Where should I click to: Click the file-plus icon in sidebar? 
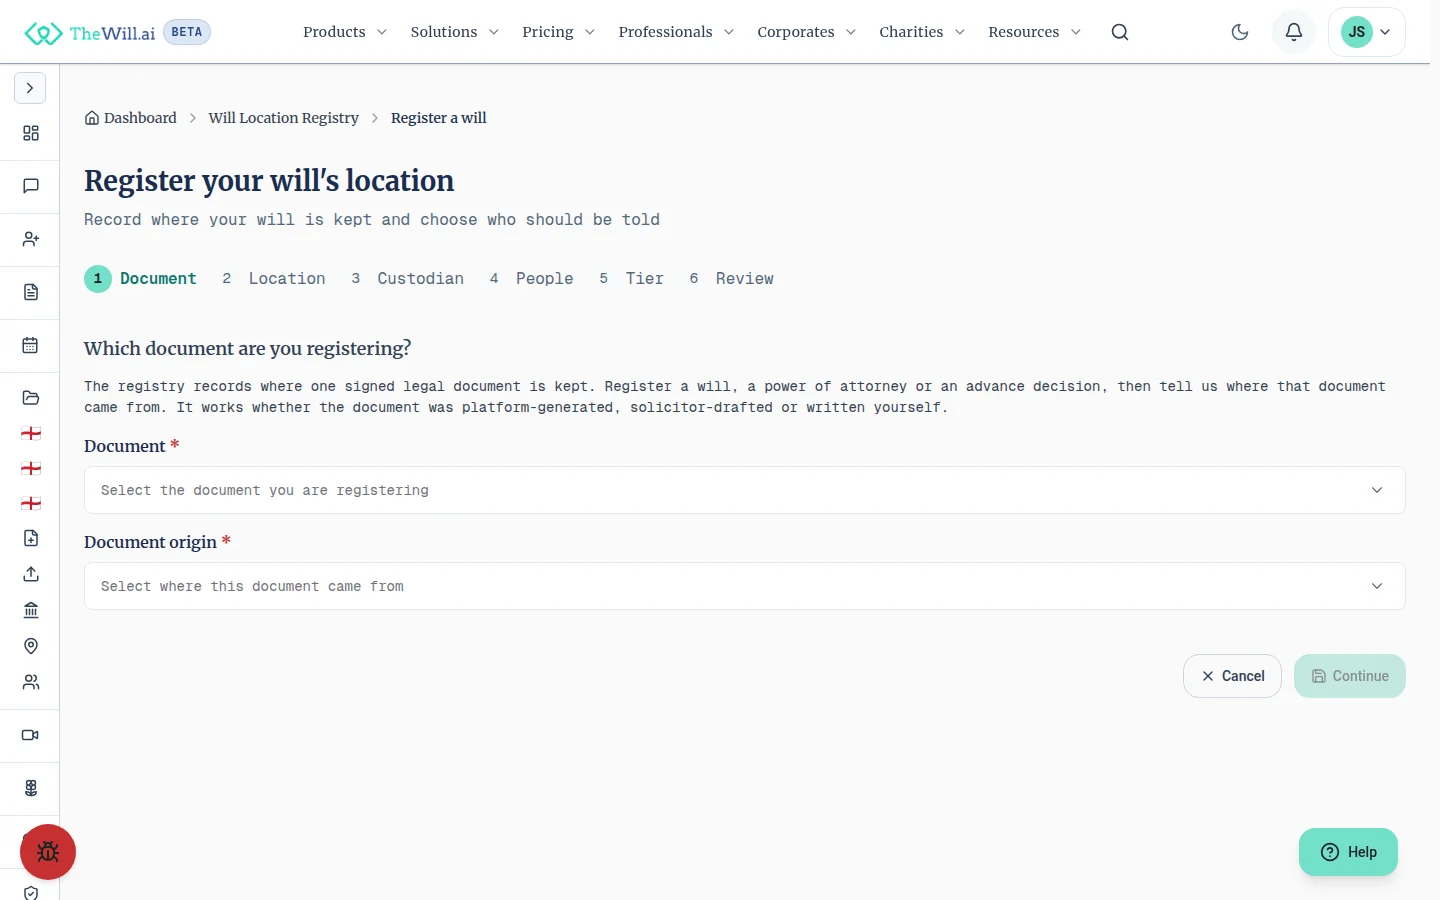click(31, 538)
